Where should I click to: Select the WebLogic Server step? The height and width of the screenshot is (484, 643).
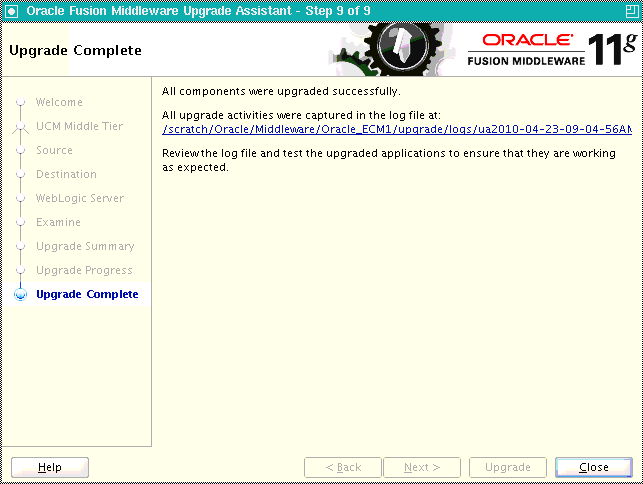point(80,198)
